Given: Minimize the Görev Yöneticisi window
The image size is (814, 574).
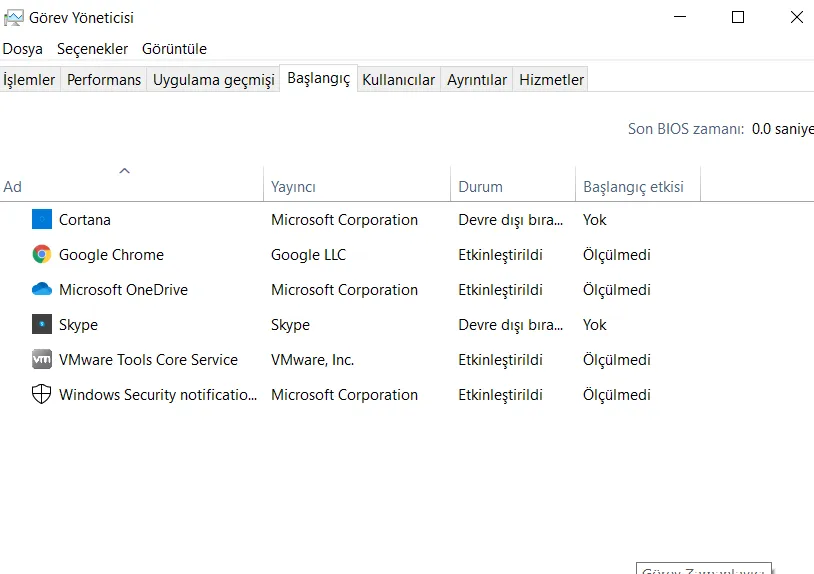Looking at the screenshot, I should coord(680,17).
